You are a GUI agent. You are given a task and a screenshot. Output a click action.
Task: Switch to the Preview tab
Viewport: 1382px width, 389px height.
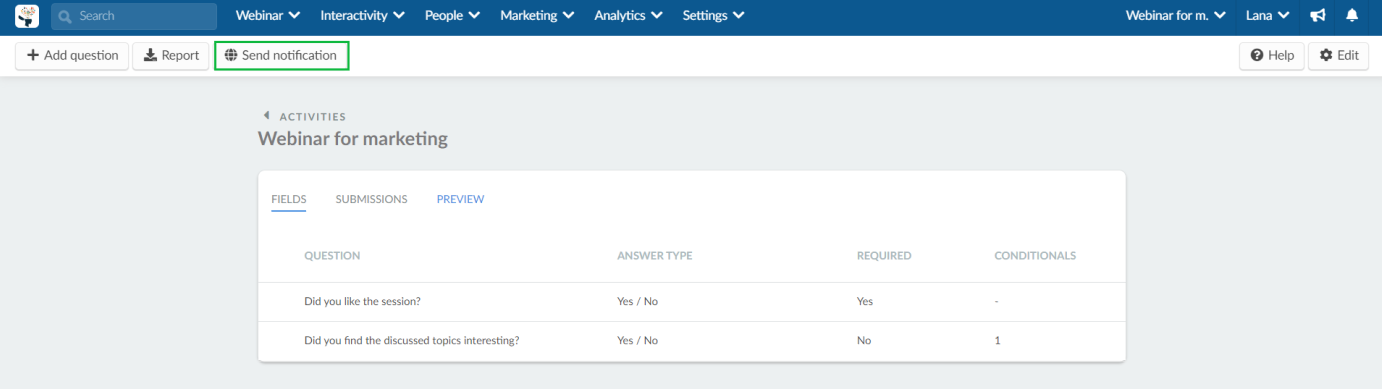[x=460, y=199]
